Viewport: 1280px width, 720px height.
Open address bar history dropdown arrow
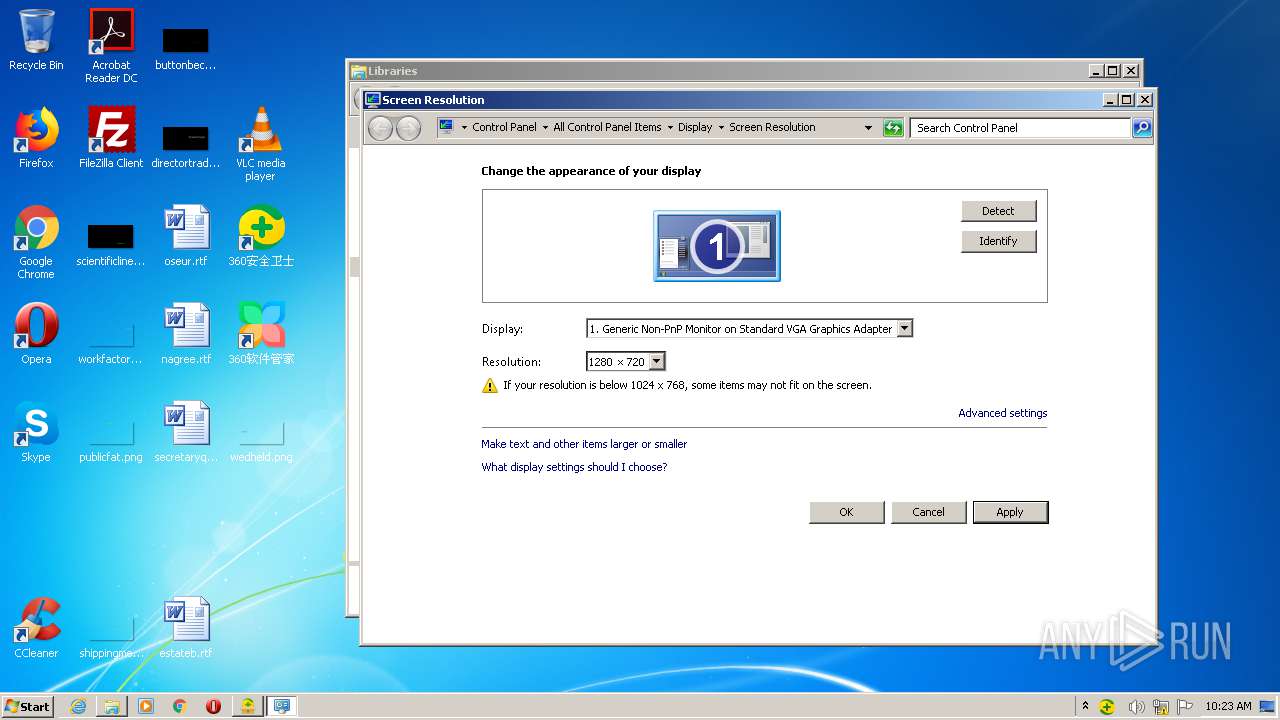click(868, 128)
